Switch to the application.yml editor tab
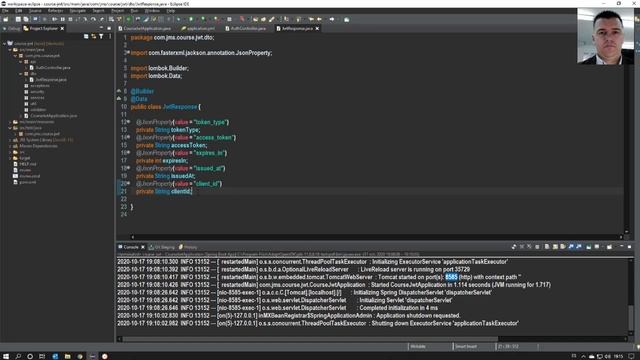Image resolution: width=640 pixels, height=360 pixels. 201,29
